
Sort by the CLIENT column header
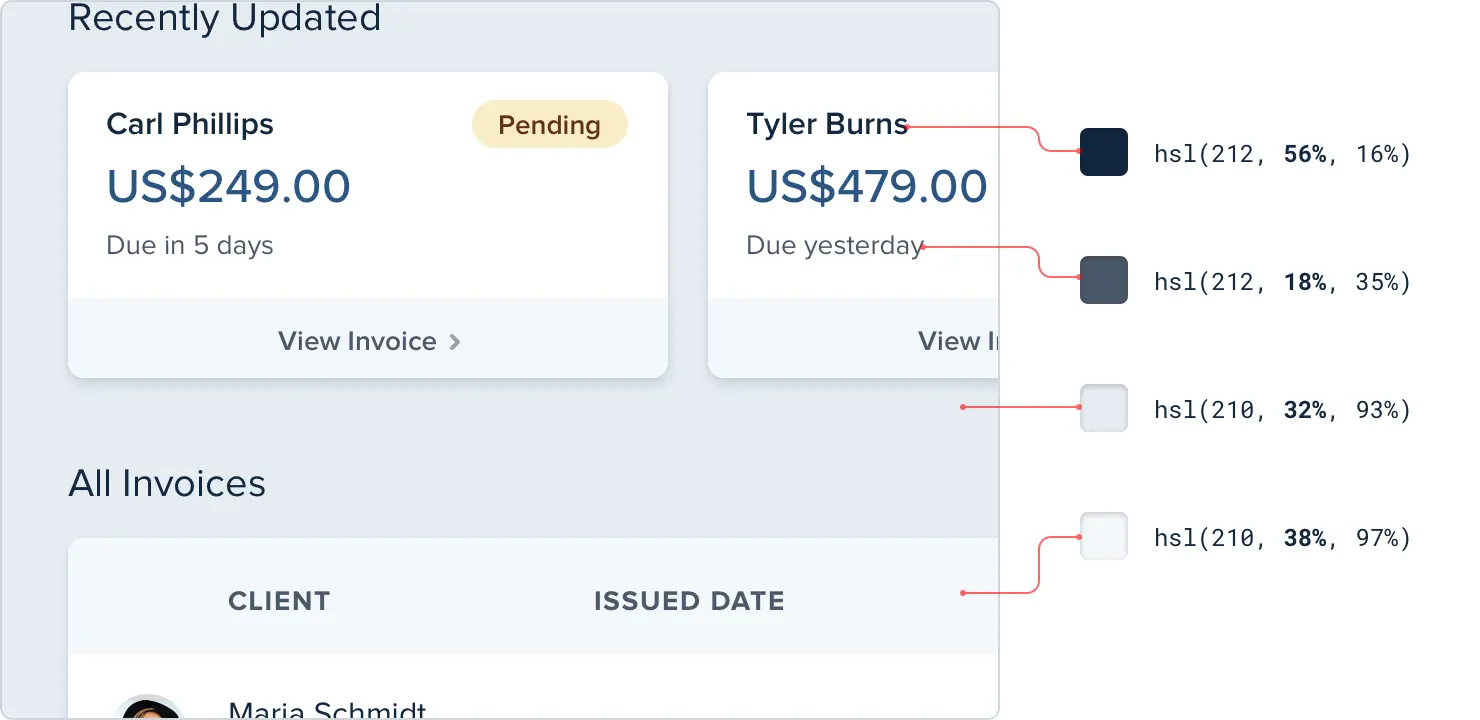(x=279, y=601)
